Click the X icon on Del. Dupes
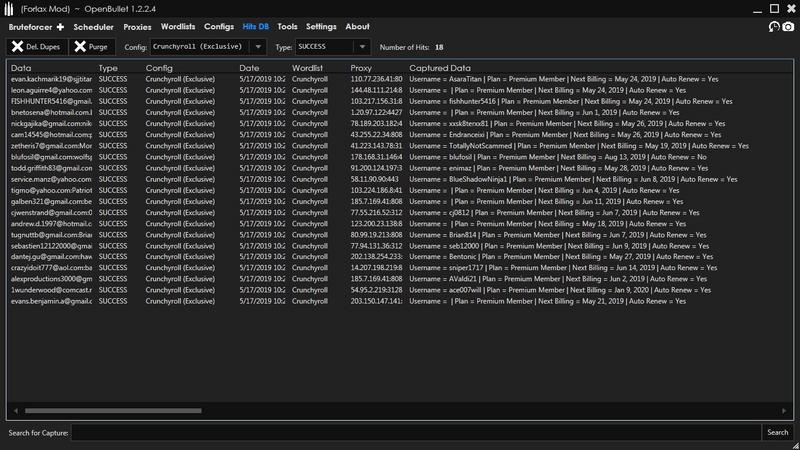Viewport: 800px width, 450px height. coord(17,46)
